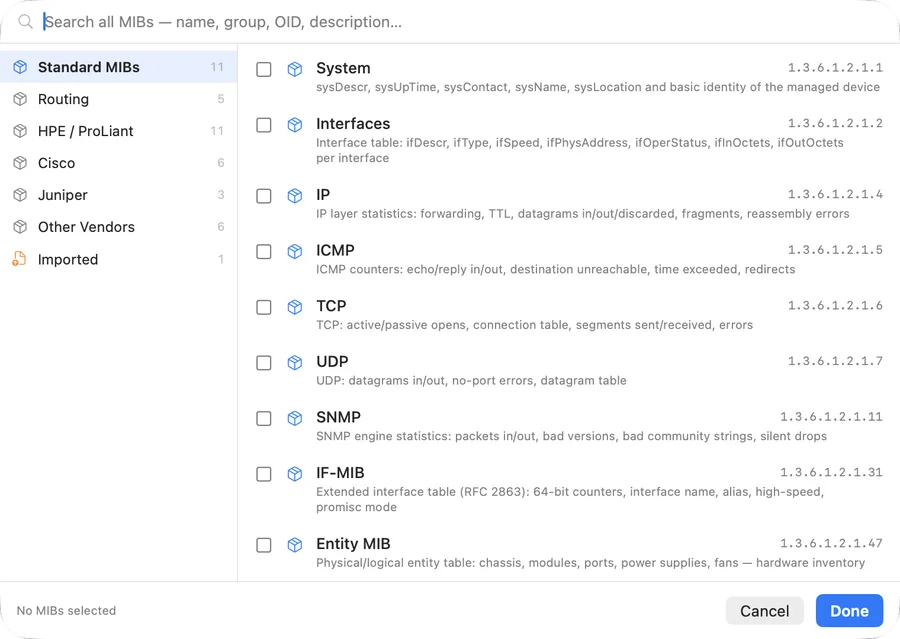The height and width of the screenshot is (639, 900).
Task: Click the 'No MIBs selected' status text
Action: coord(66,611)
